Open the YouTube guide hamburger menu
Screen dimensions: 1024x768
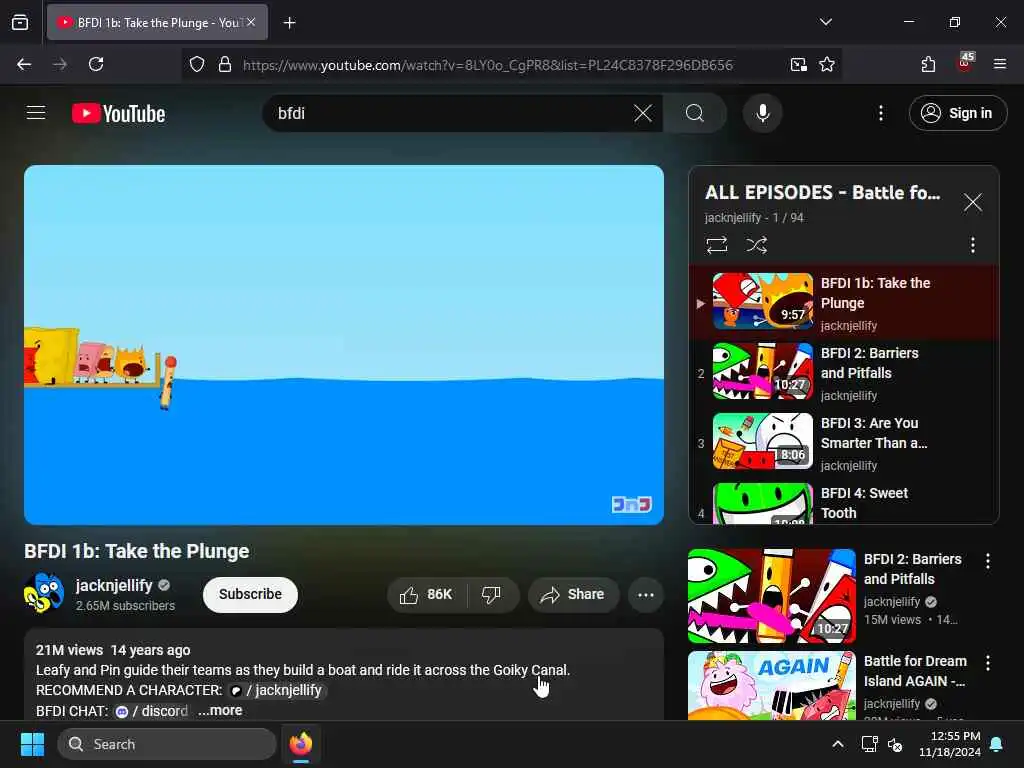coord(36,113)
